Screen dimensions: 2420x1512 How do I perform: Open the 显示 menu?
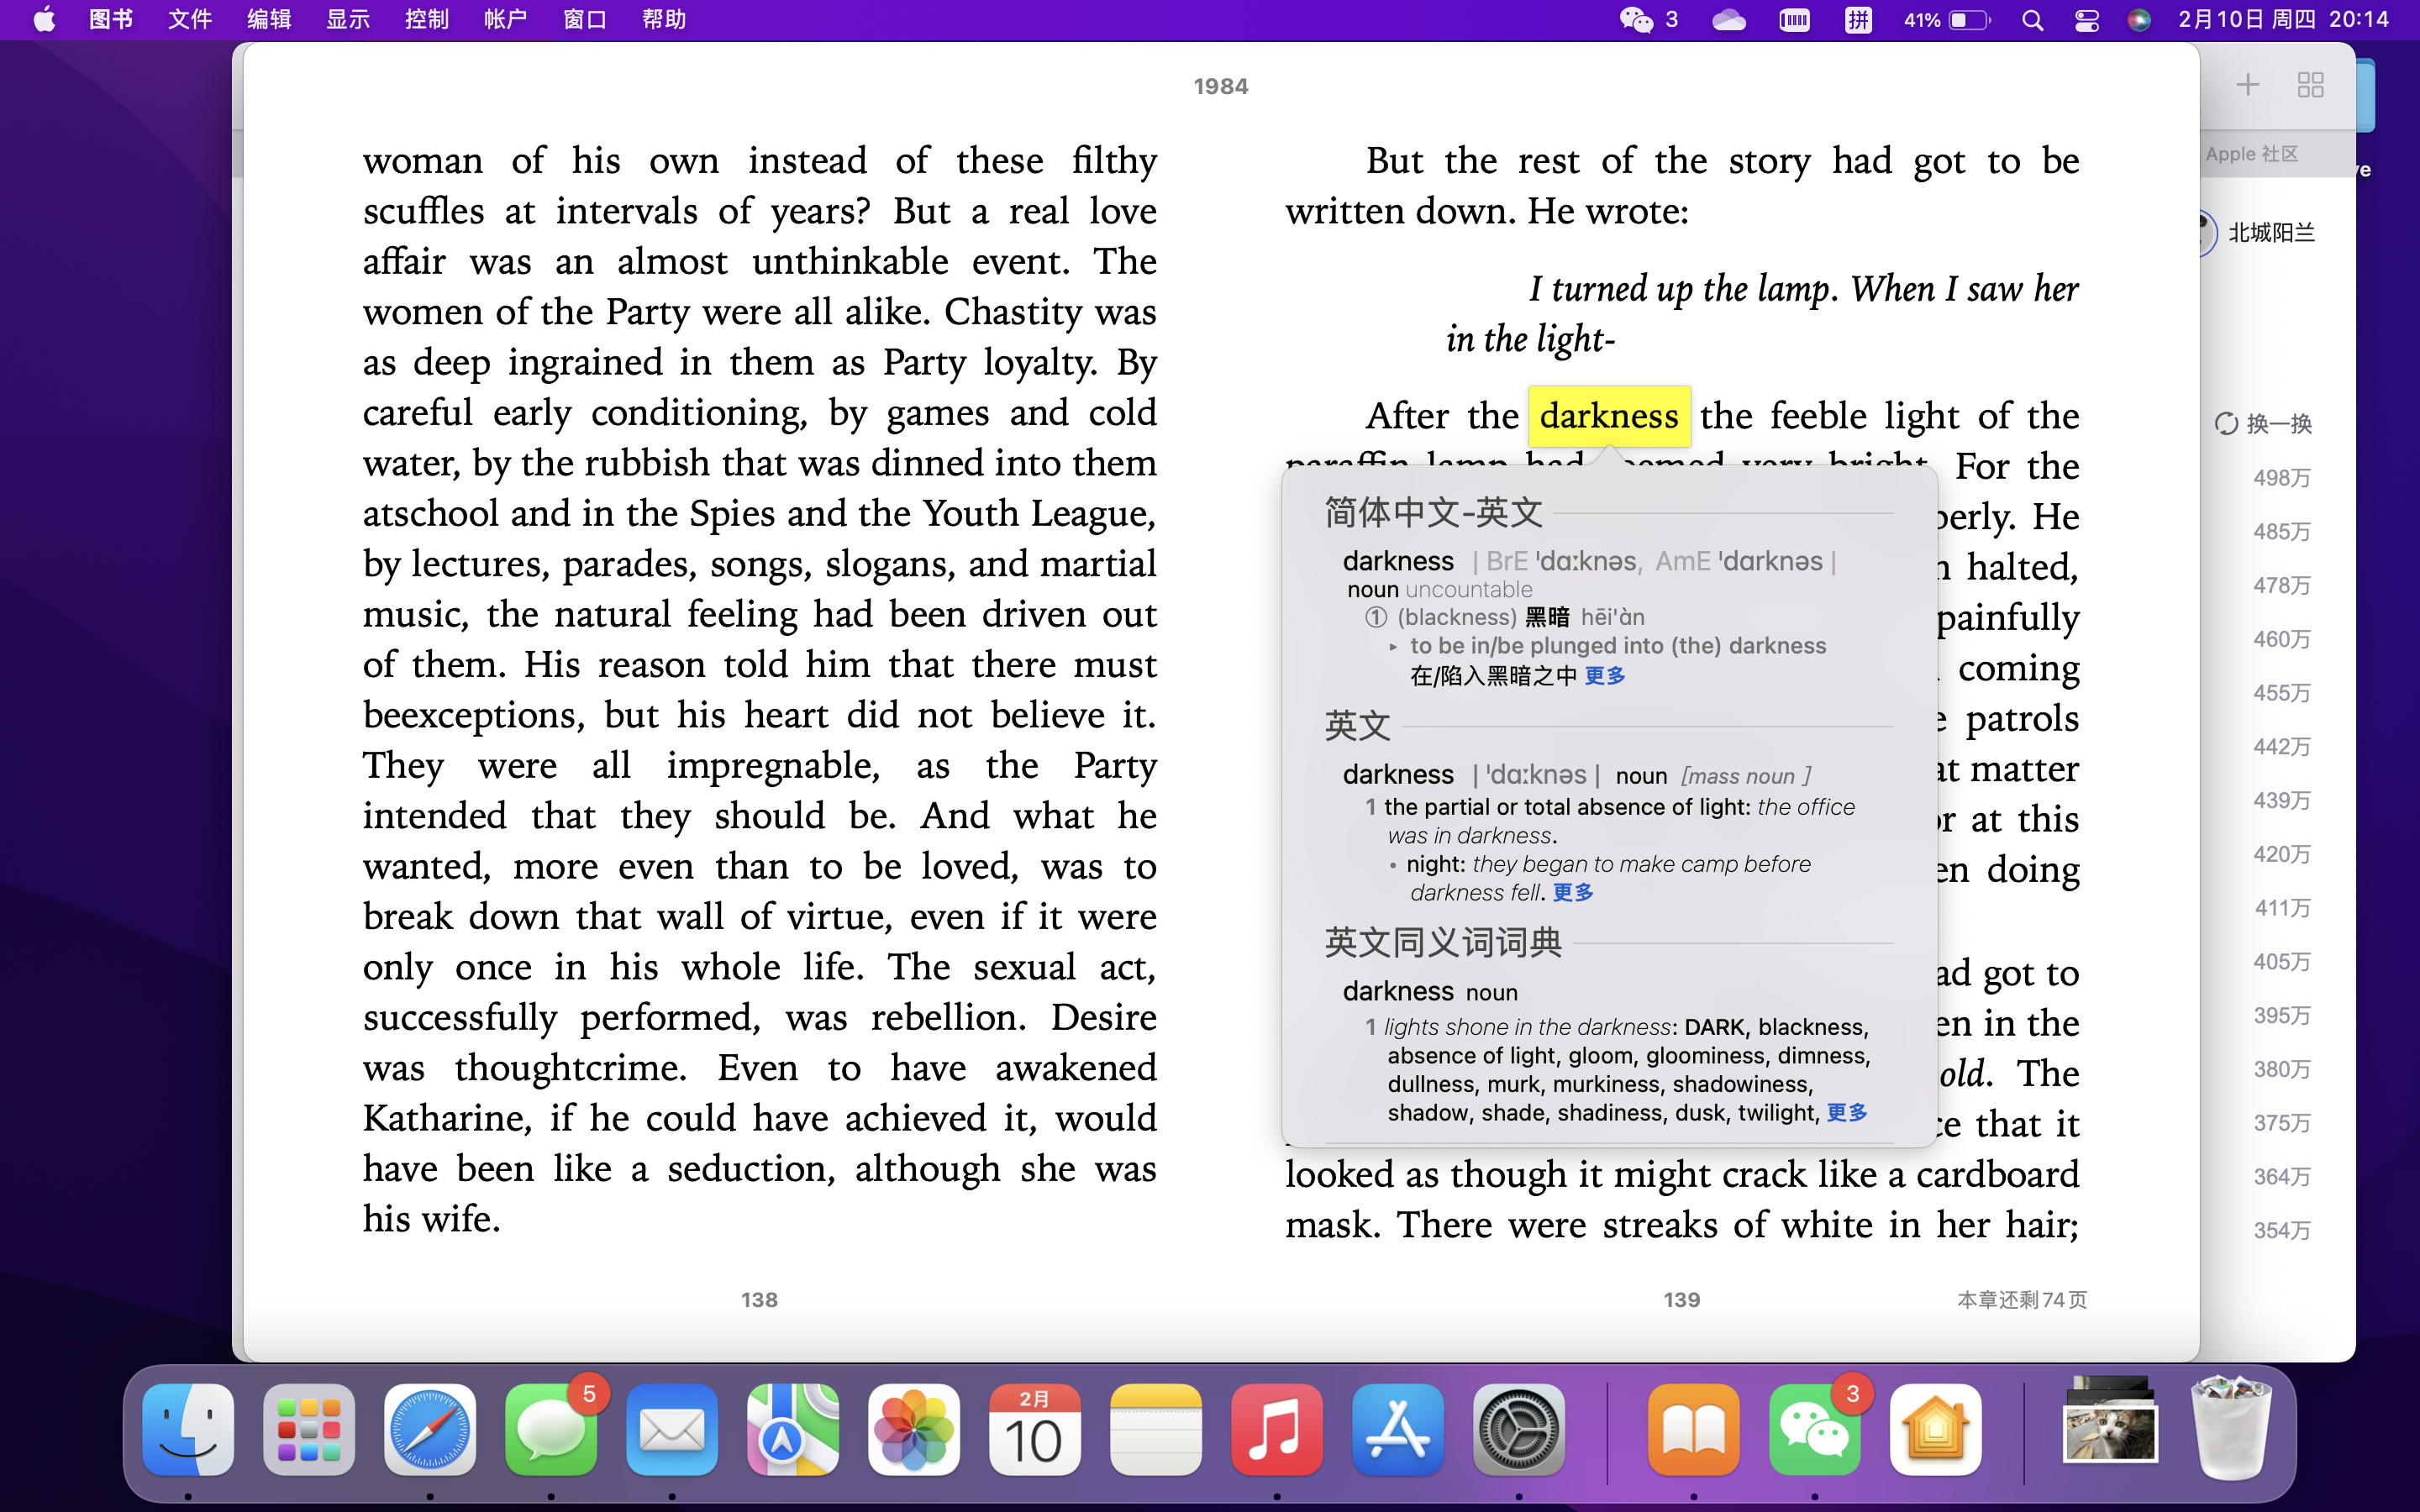pyautogui.click(x=348, y=20)
